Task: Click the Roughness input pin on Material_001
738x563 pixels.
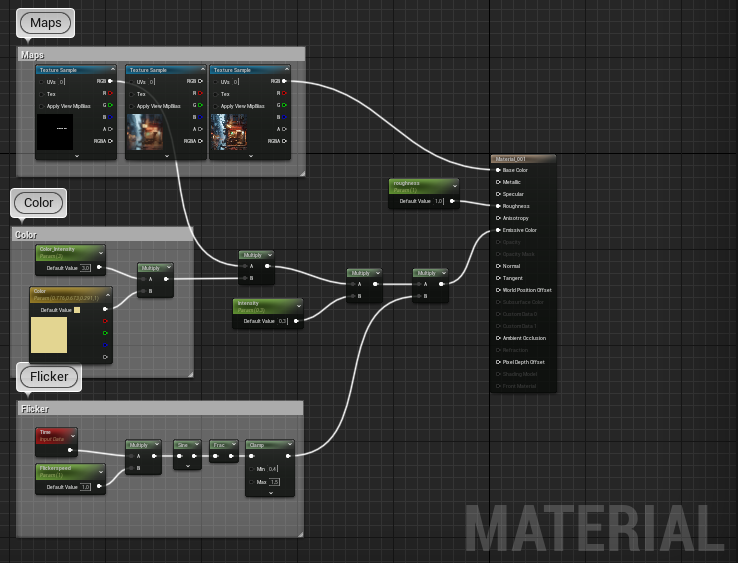Action: coord(498,206)
